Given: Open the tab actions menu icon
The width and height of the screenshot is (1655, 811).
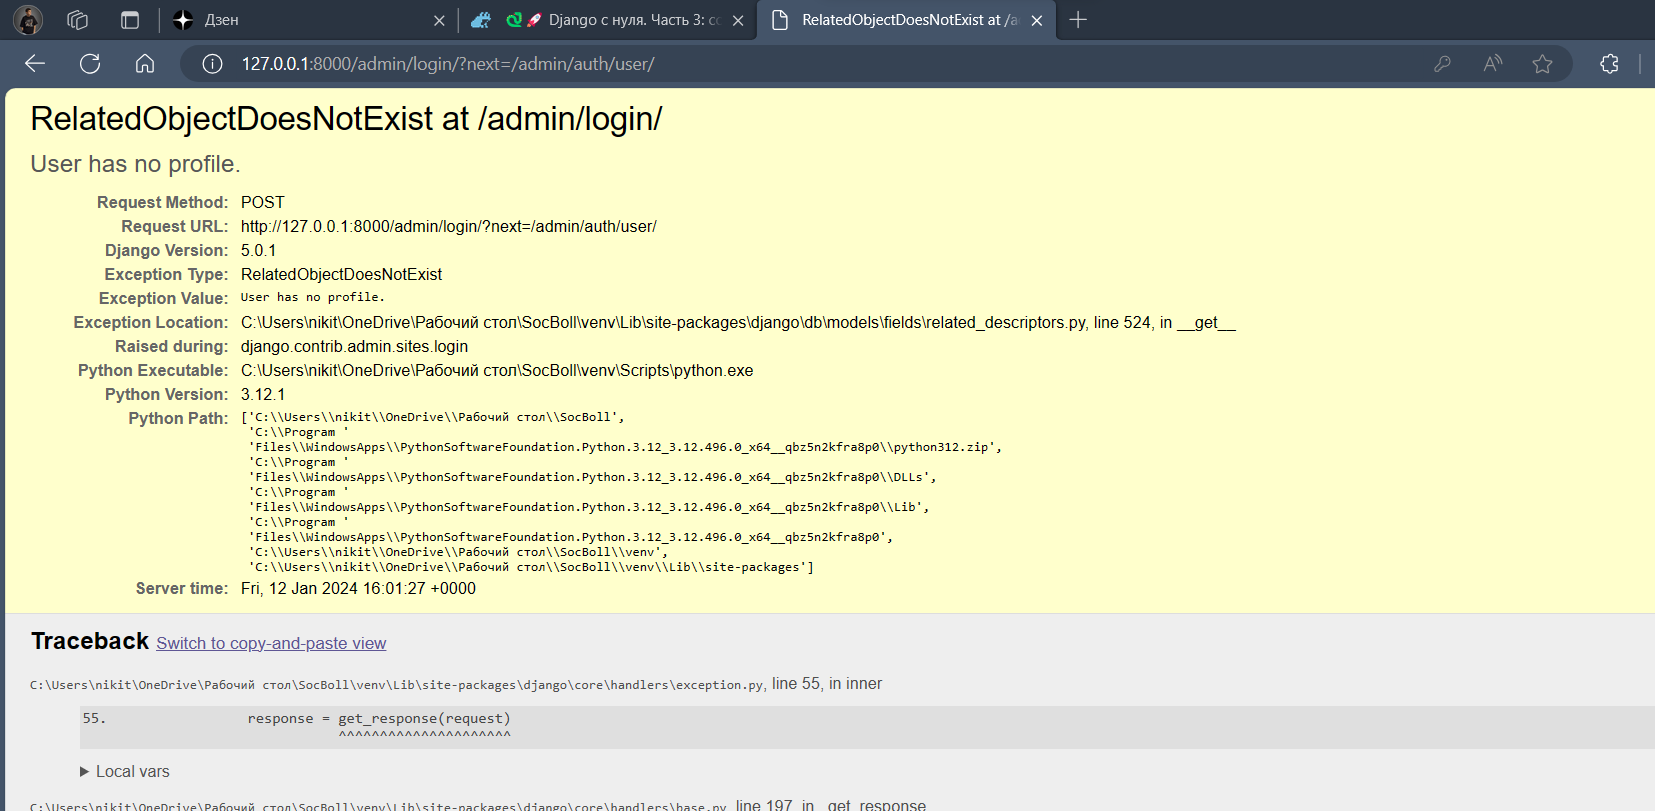Looking at the screenshot, I should (130, 20).
